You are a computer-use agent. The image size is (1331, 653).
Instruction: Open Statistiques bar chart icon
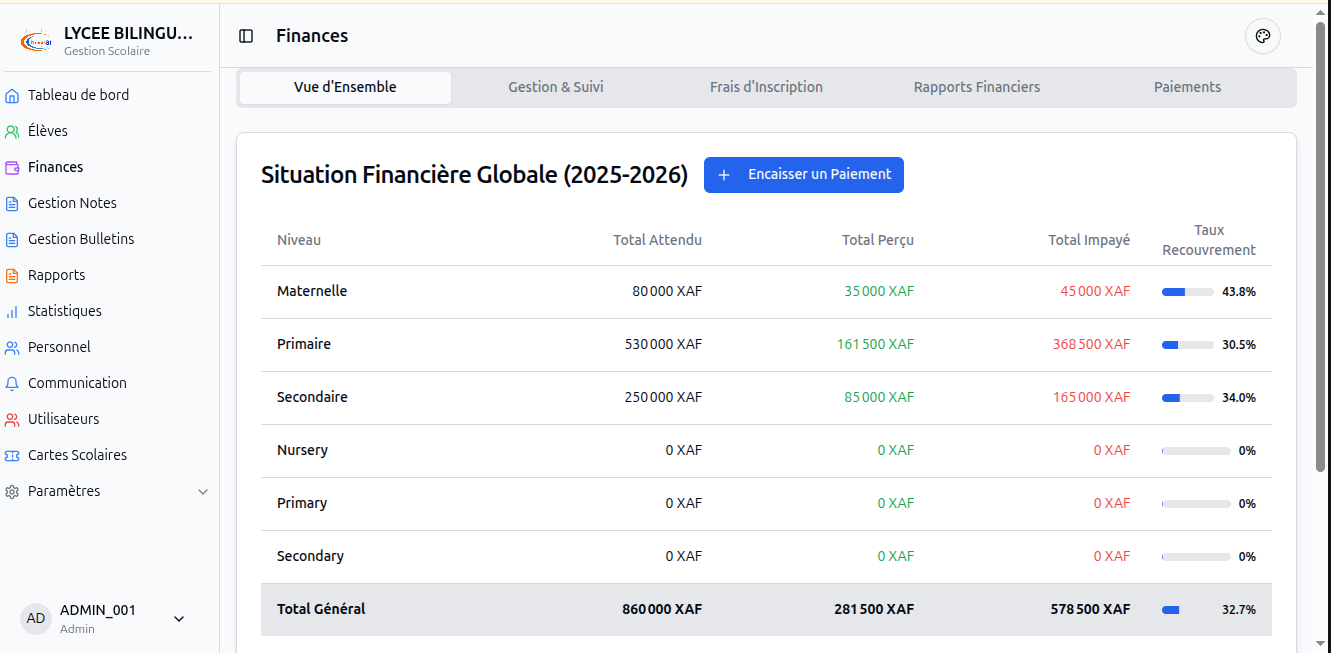tap(12, 311)
